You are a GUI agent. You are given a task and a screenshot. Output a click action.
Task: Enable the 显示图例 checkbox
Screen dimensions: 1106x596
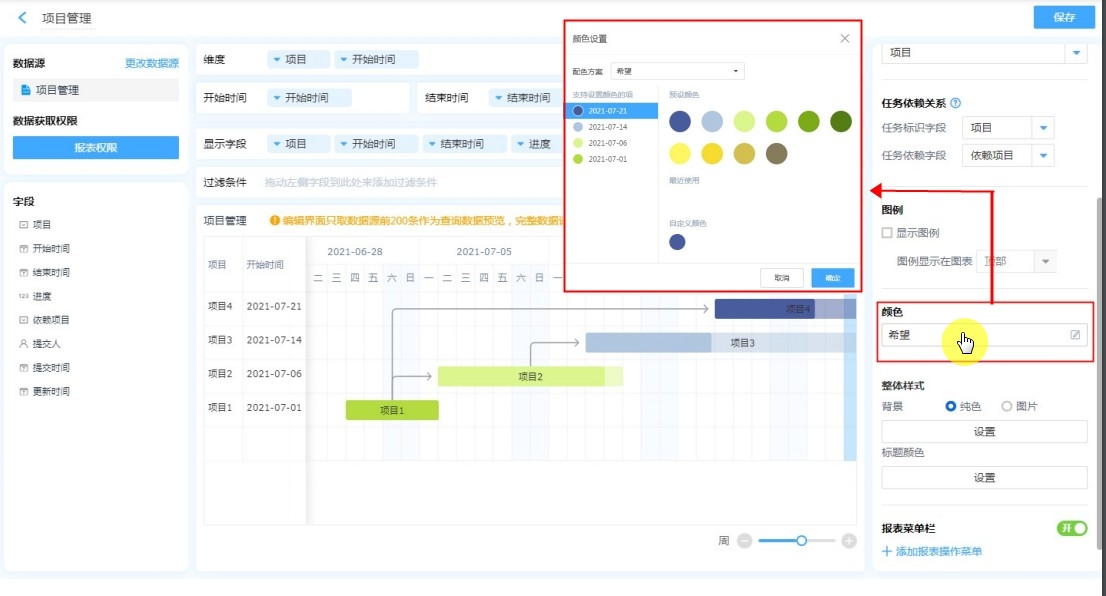click(x=886, y=233)
